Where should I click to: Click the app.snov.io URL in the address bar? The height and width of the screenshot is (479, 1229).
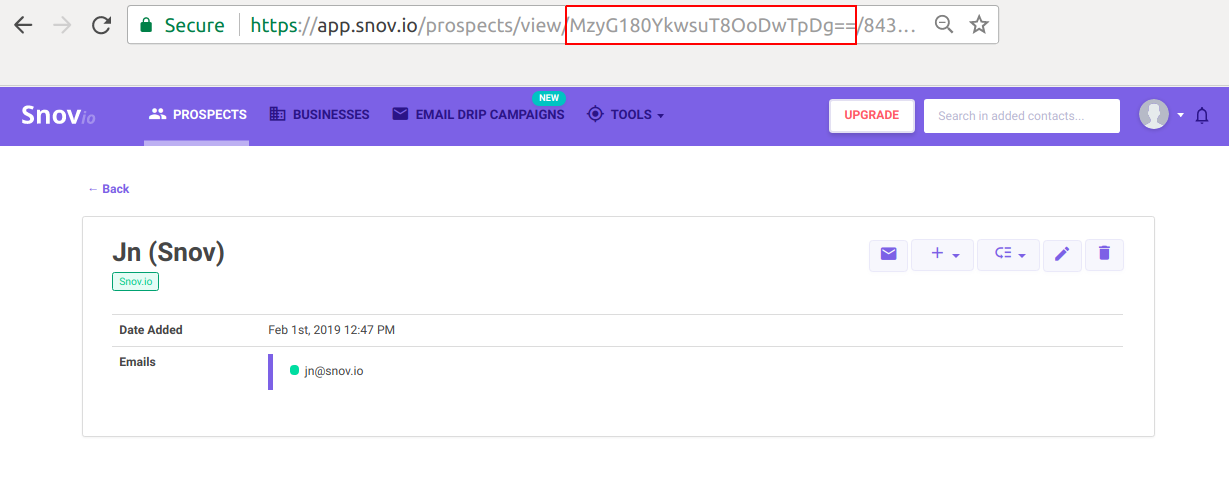pos(583,25)
